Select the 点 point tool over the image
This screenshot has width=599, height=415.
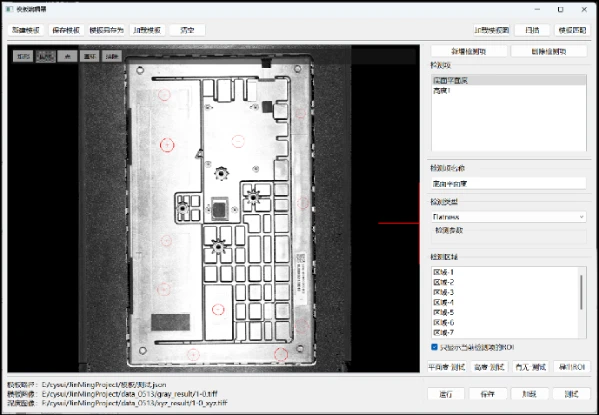point(68,57)
